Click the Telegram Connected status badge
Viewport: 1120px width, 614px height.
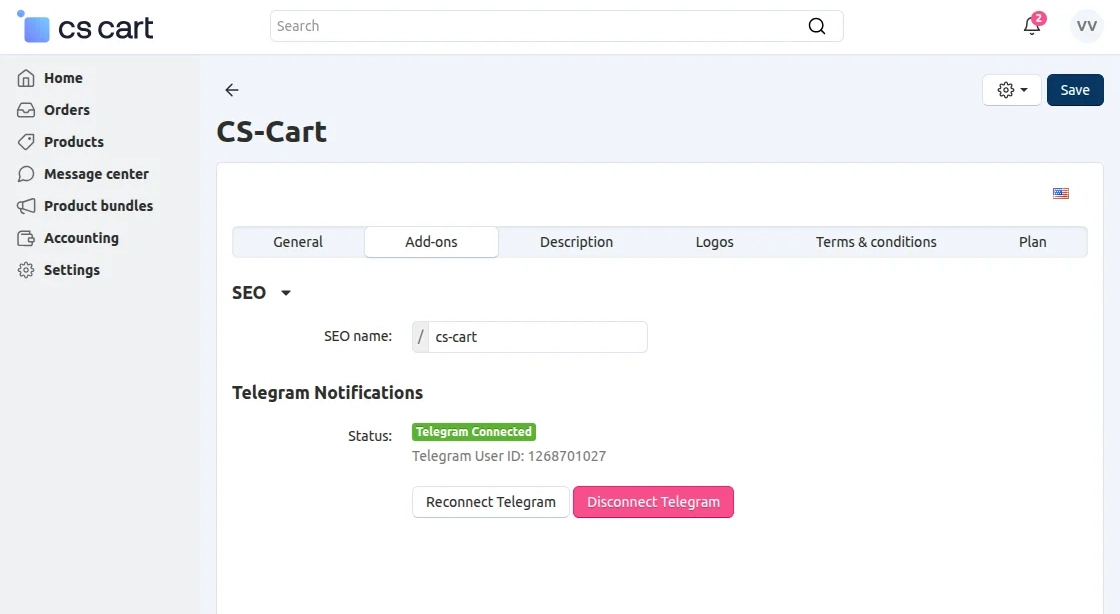(474, 432)
